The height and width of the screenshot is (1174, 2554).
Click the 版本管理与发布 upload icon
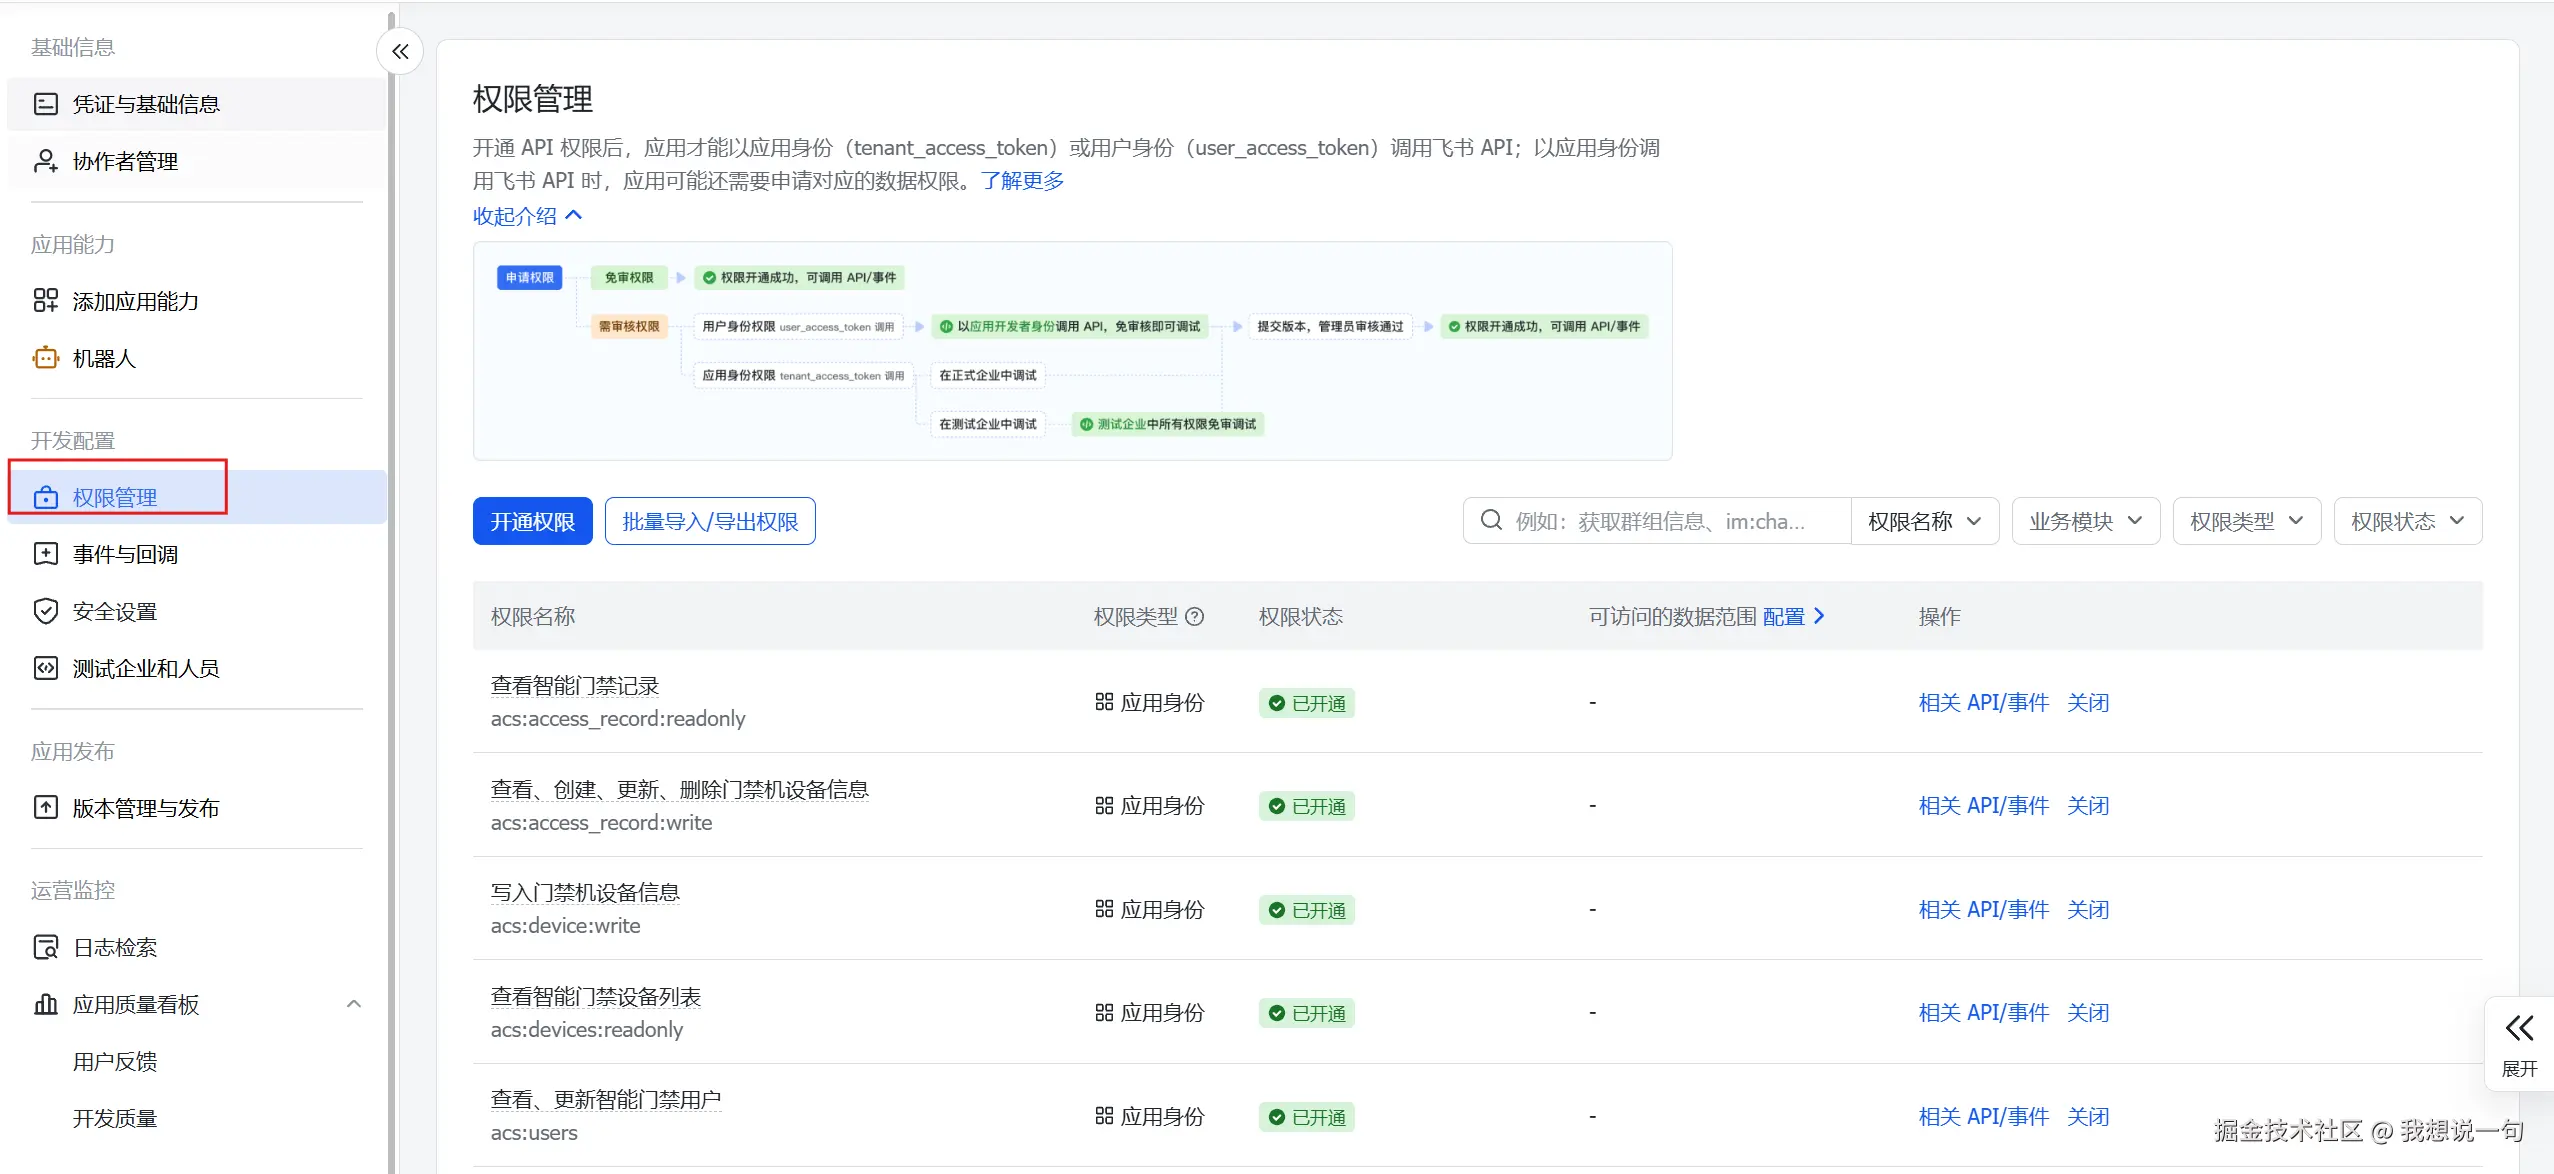tap(46, 808)
